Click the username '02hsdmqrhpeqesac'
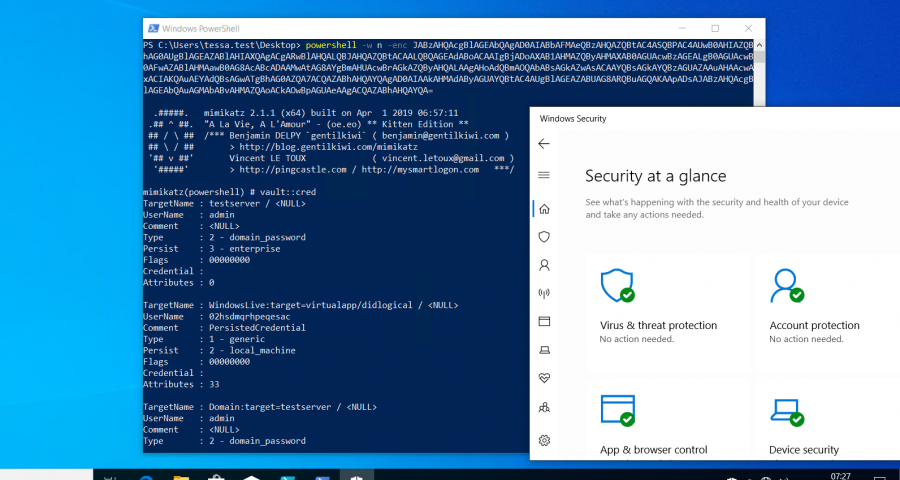900x480 pixels. pos(250,317)
